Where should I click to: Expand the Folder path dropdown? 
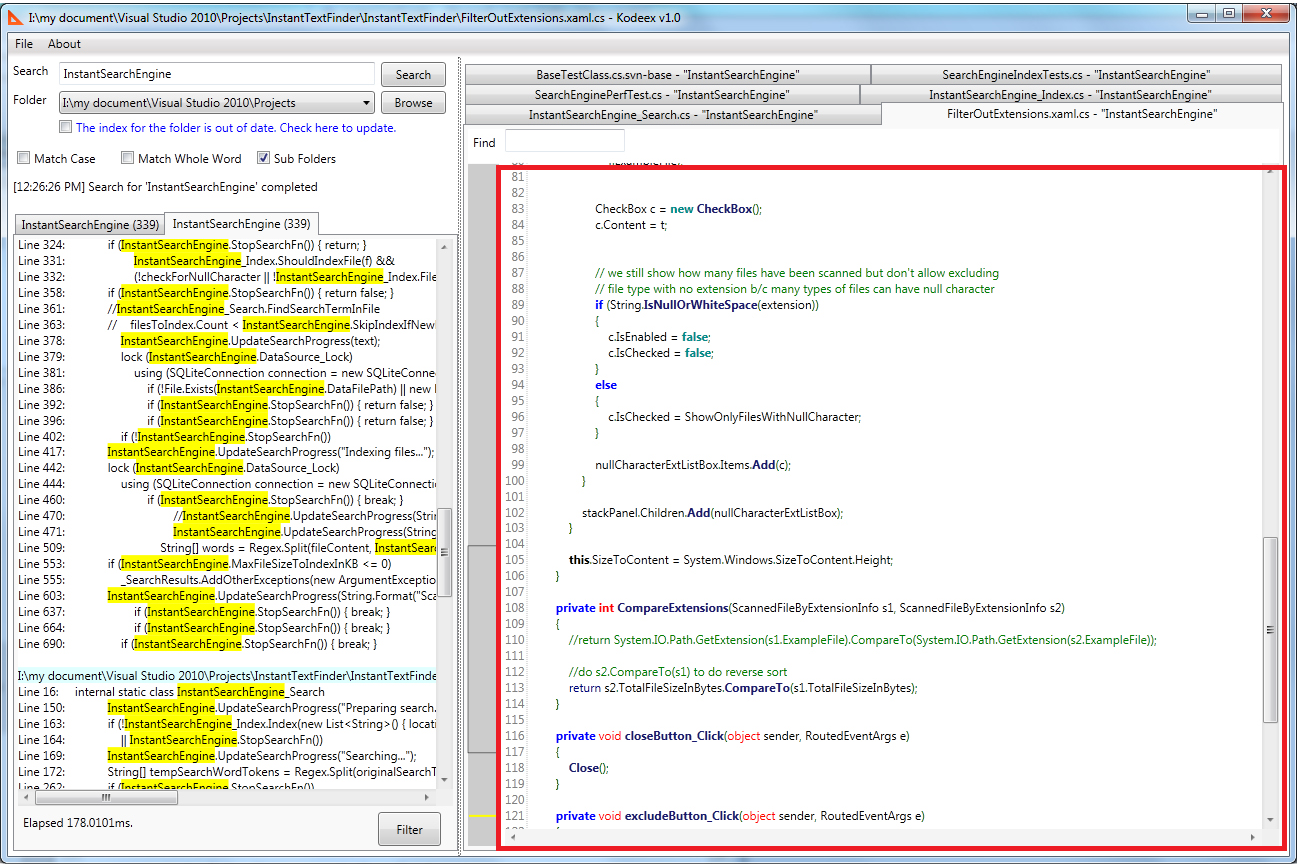point(364,103)
